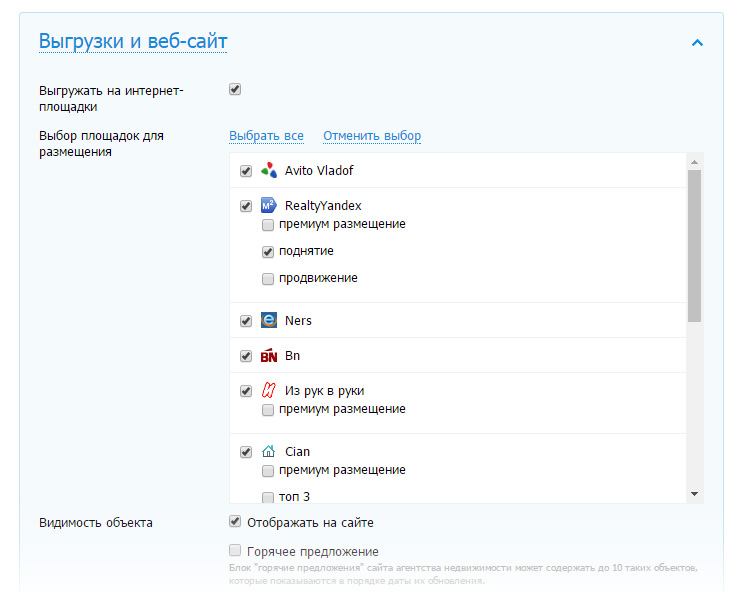Click the platform list scrollbar thumb
Screen dimensions: 746x592
click(695, 246)
